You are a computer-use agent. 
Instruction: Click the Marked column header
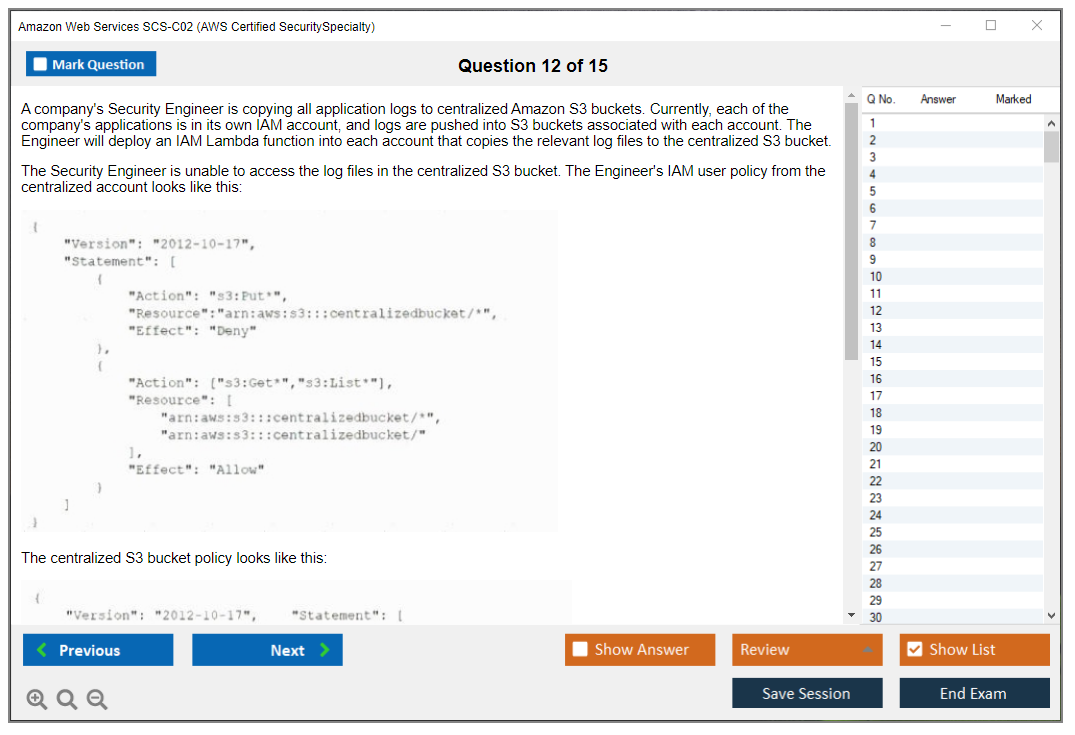1013,99
